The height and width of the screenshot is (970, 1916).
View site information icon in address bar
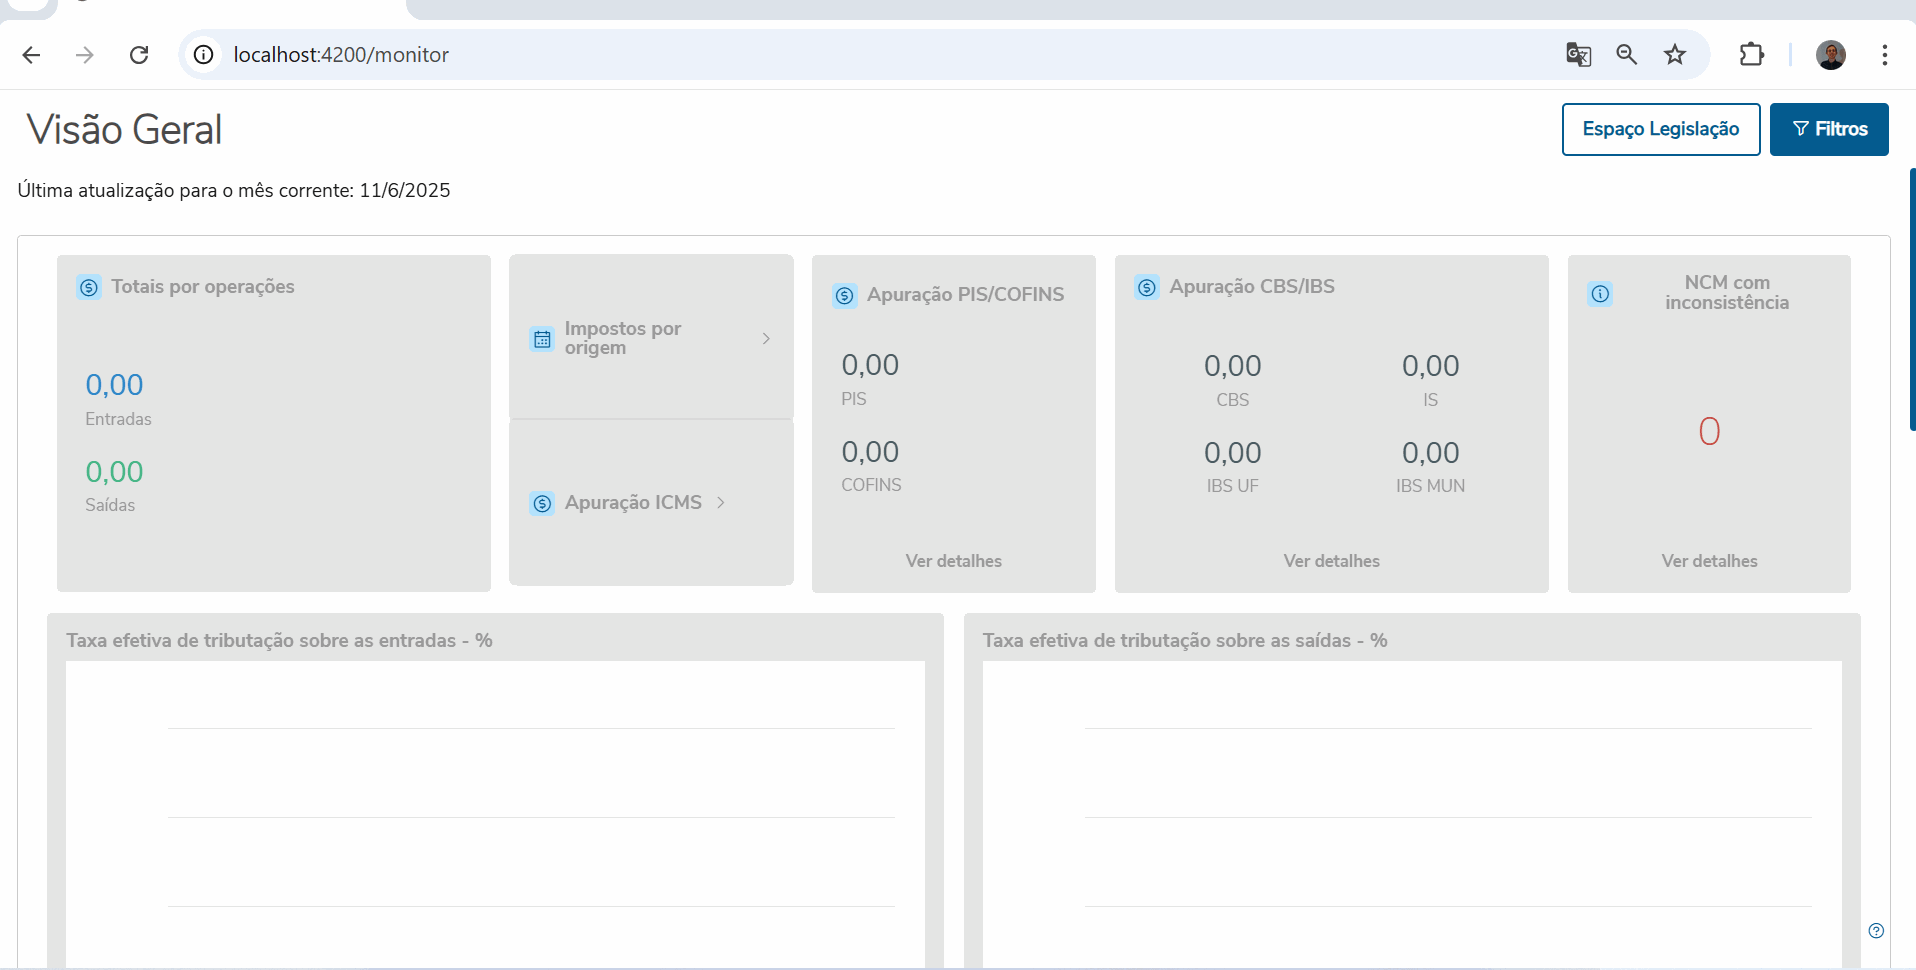click(203, 55)
